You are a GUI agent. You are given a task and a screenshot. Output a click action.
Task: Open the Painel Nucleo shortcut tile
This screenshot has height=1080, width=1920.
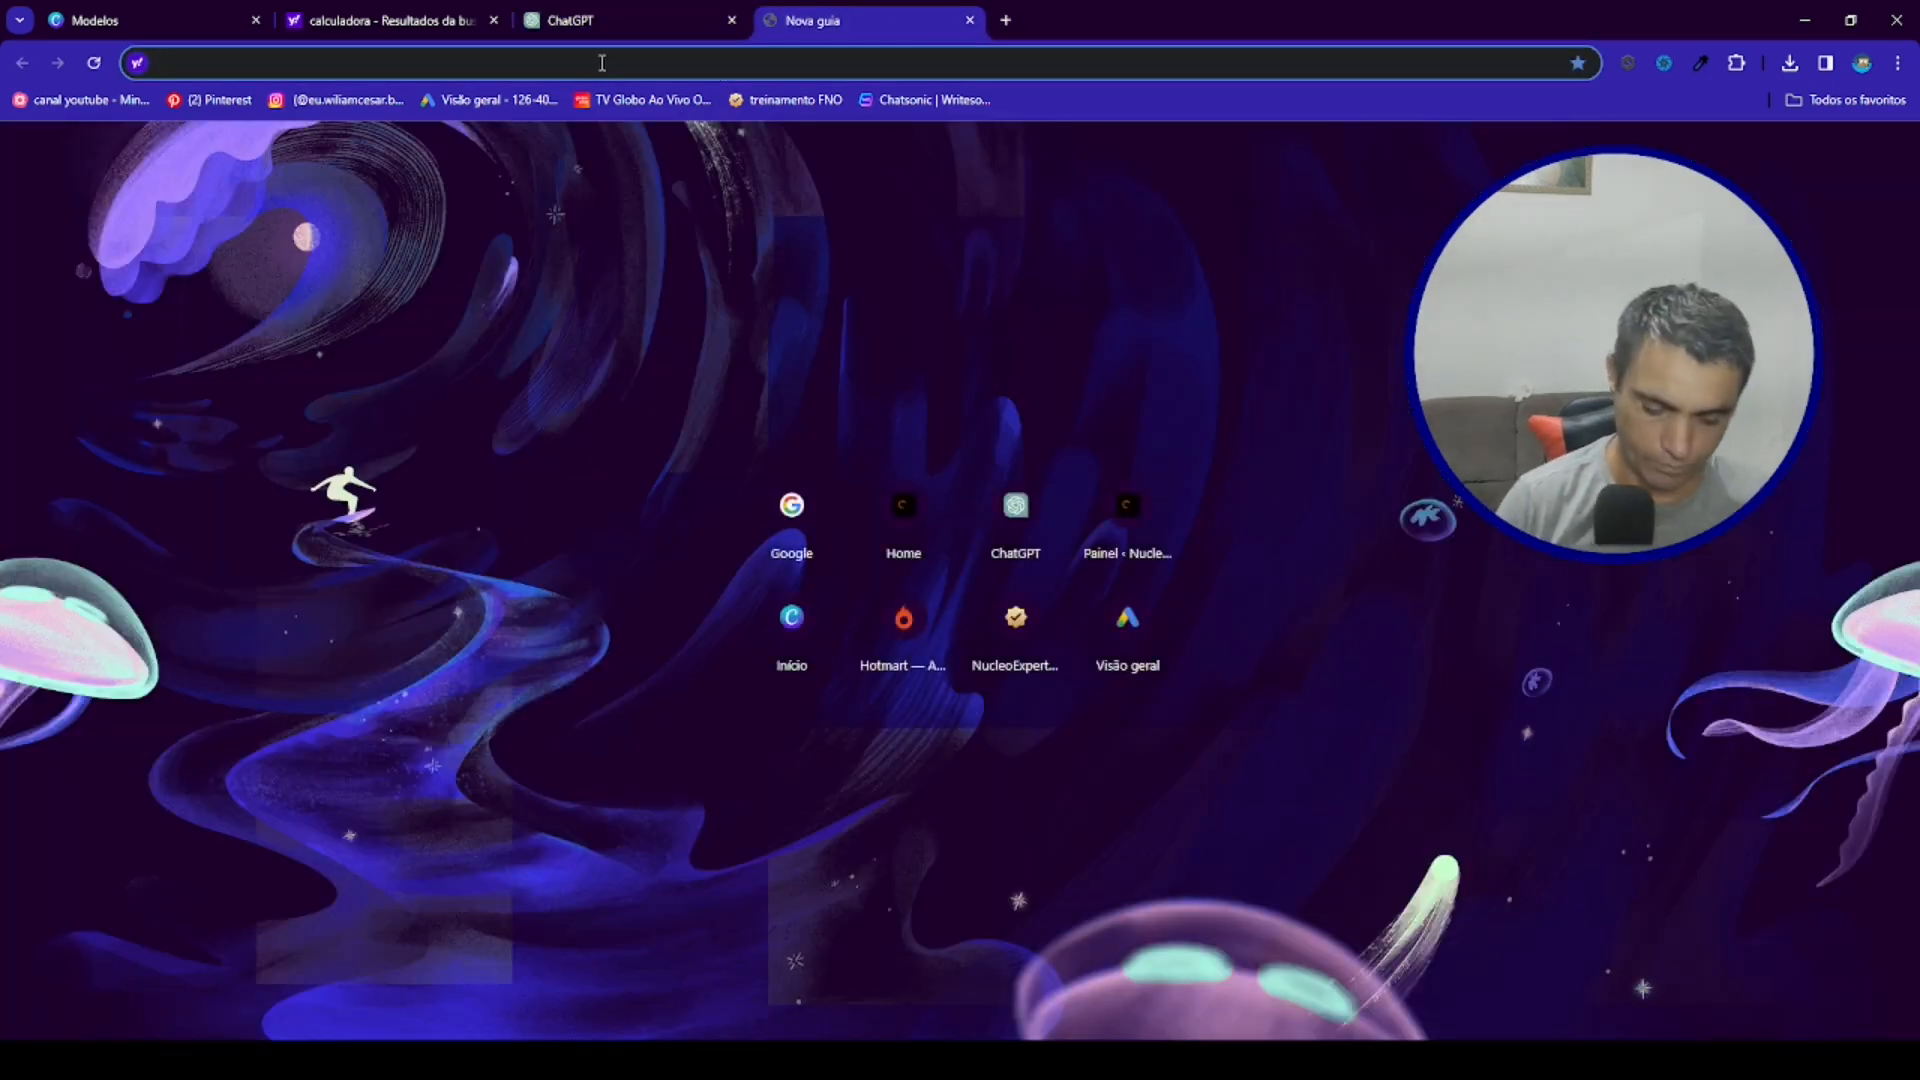(x=1128, y=525)
